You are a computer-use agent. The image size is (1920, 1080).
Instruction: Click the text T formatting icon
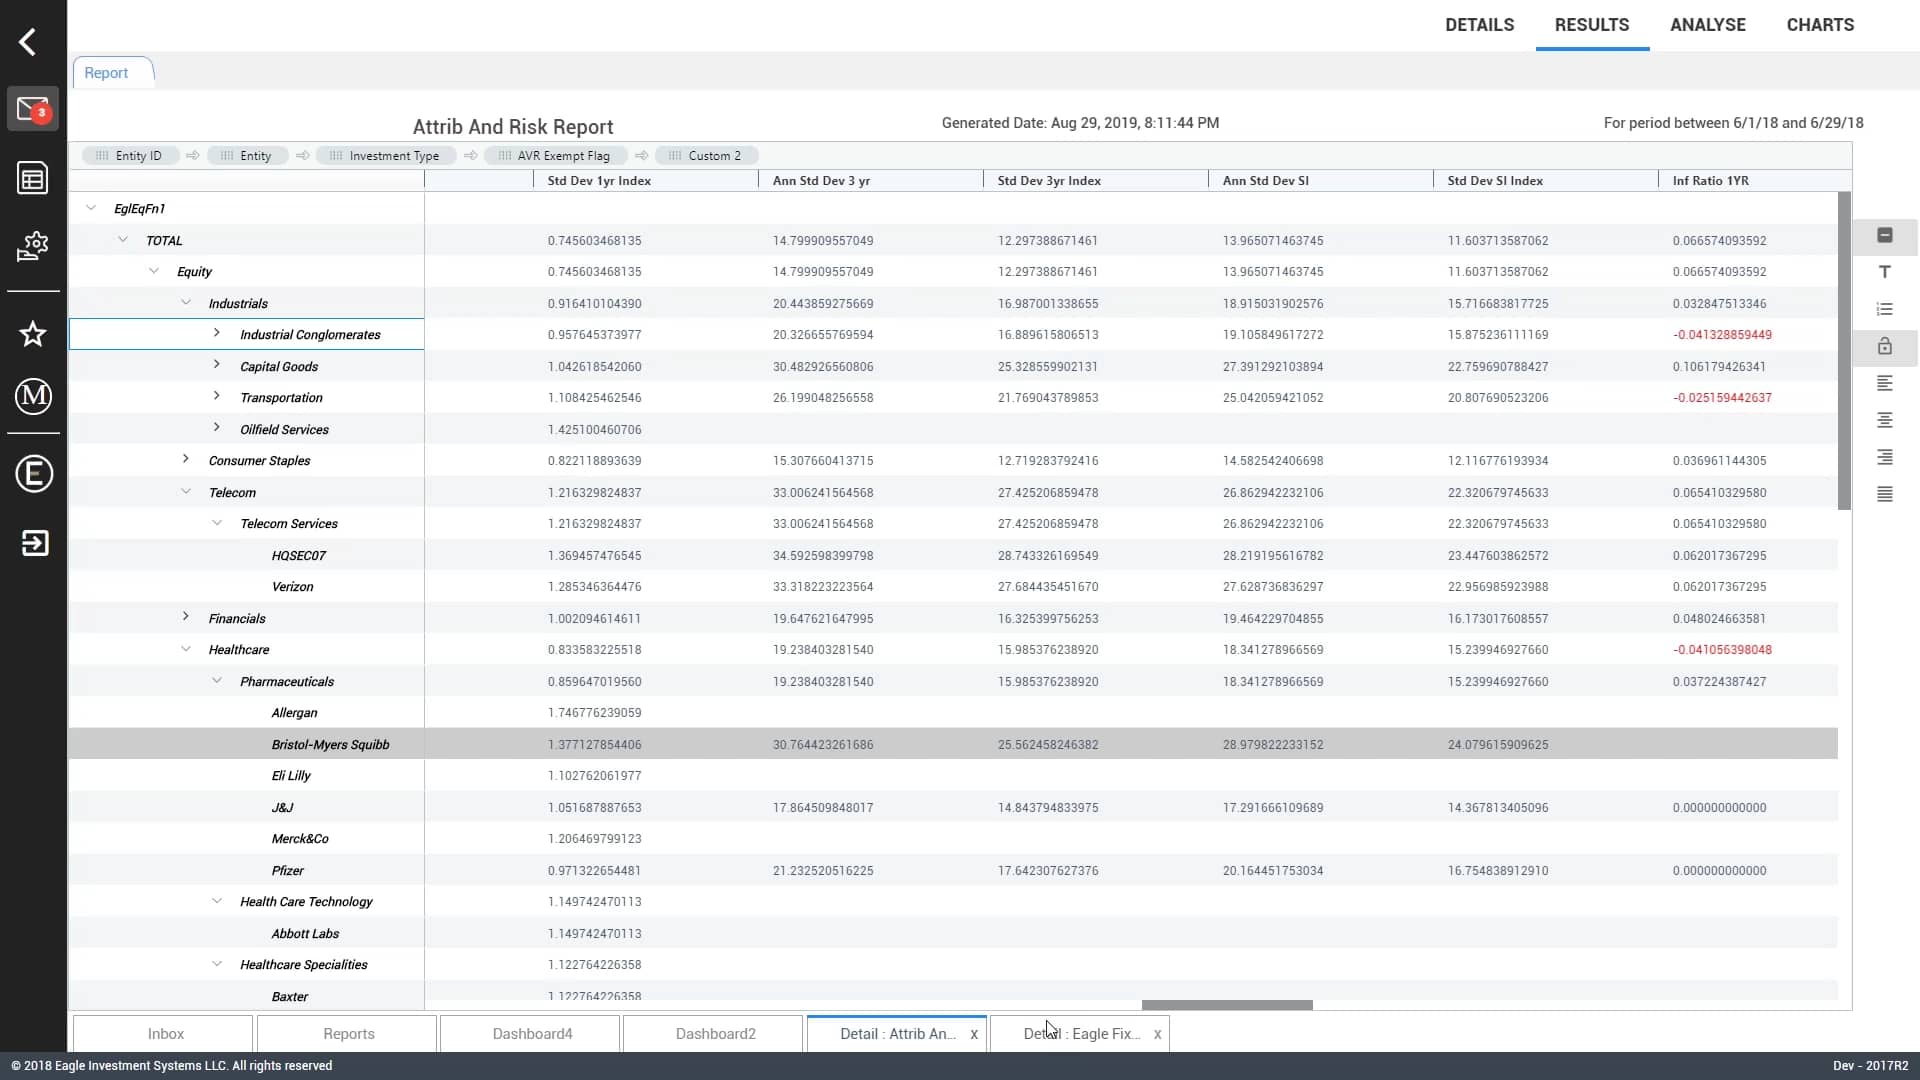click(x=1885, y=272)
